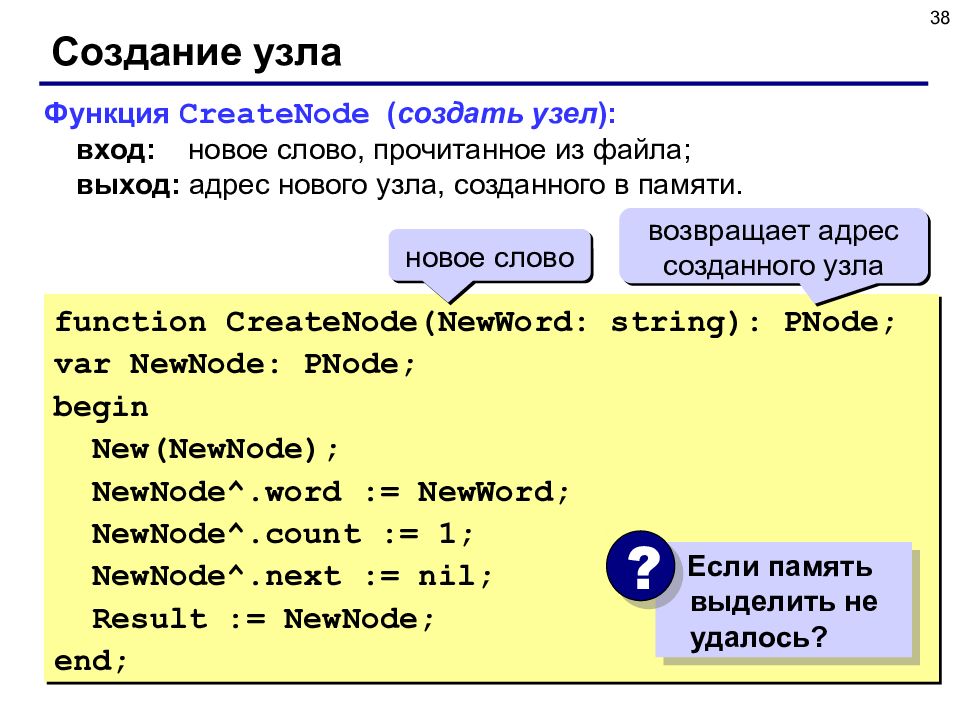Click the "end;" code line
960x720 pixels.
pyautogui.click(x=91, y=661)
